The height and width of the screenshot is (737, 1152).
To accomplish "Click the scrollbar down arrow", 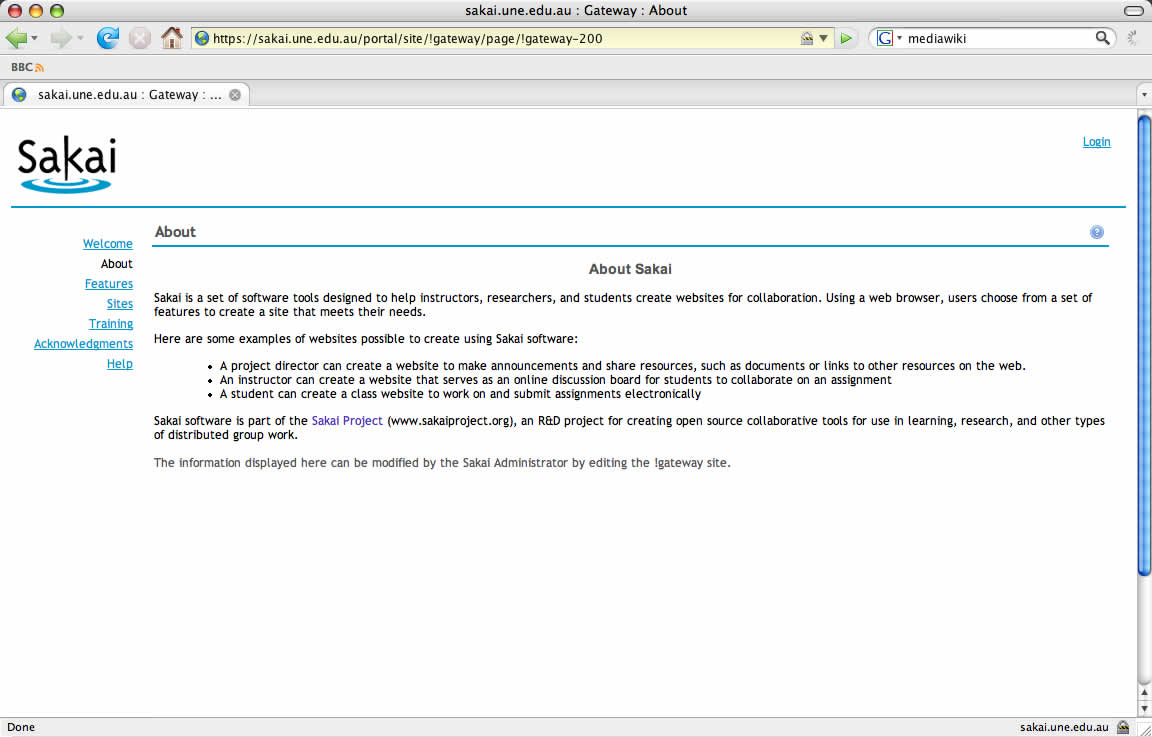I will point(1144,708).
